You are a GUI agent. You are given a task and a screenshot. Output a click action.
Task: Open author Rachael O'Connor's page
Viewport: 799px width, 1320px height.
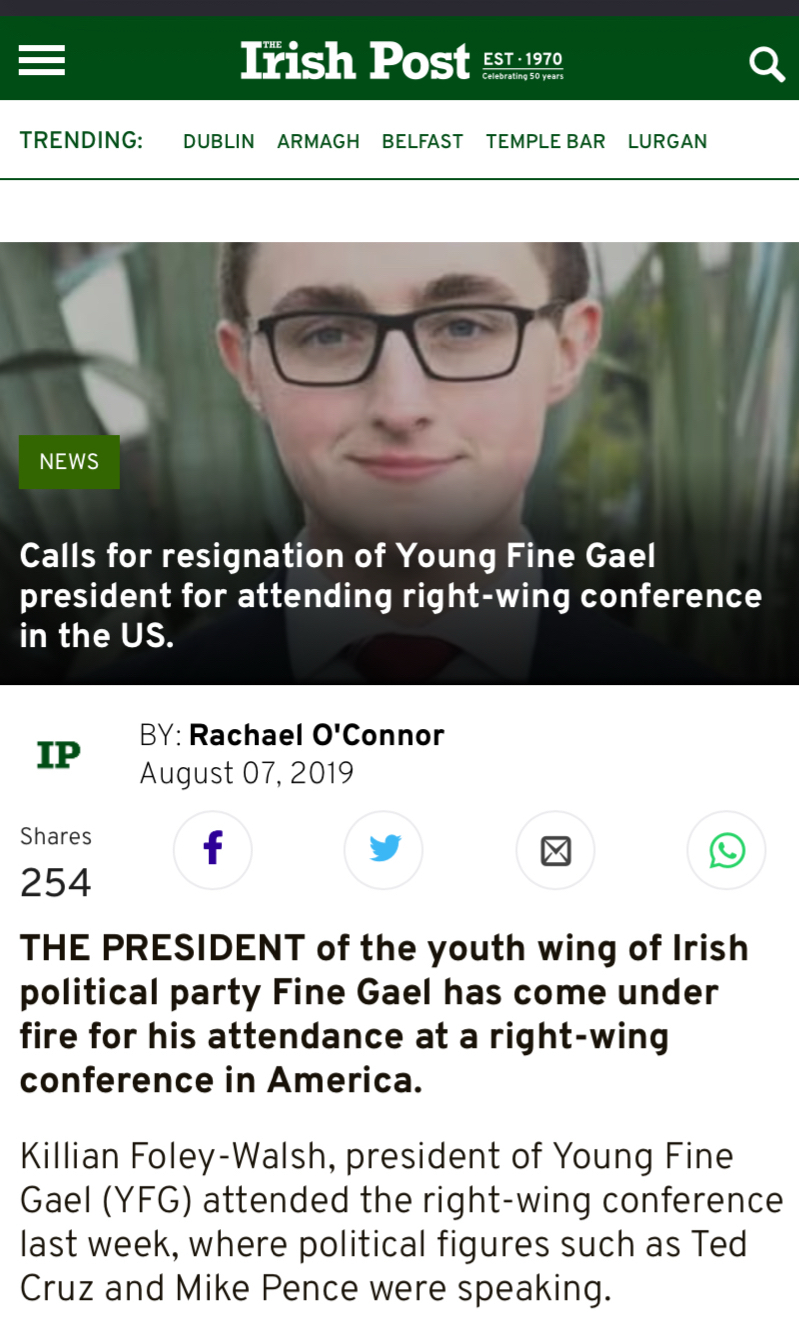point(316,736)
